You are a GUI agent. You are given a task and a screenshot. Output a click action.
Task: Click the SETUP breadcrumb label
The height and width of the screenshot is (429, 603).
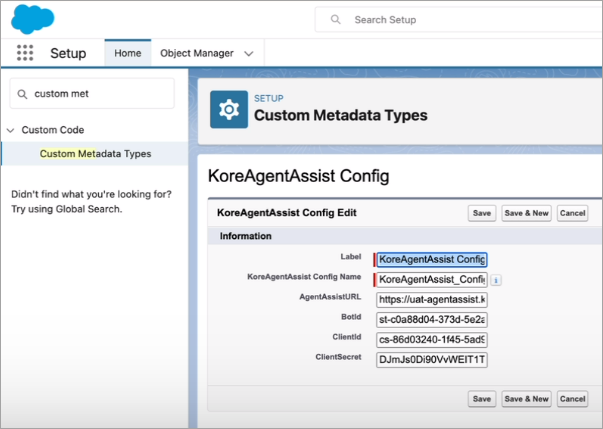(x=268, y=98)
